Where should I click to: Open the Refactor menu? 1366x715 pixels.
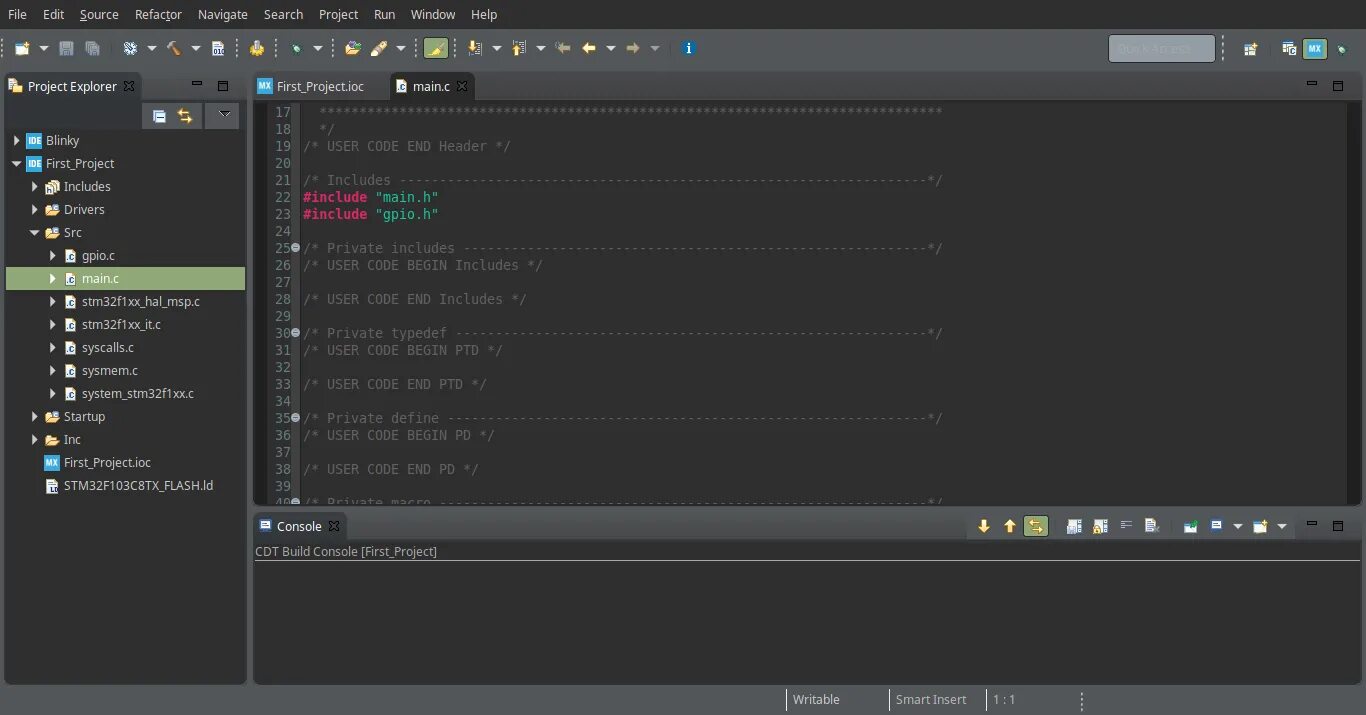(x=158, y=14)
